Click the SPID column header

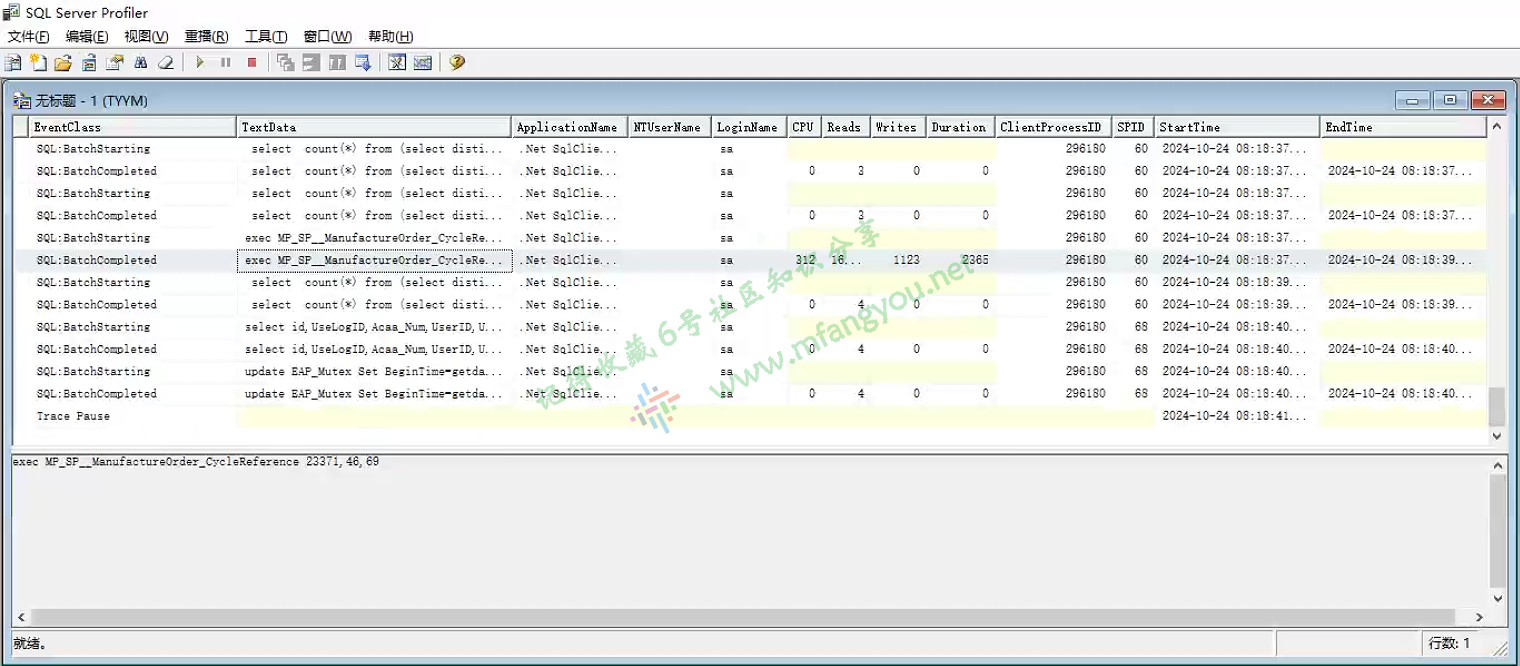point(1134,127)
